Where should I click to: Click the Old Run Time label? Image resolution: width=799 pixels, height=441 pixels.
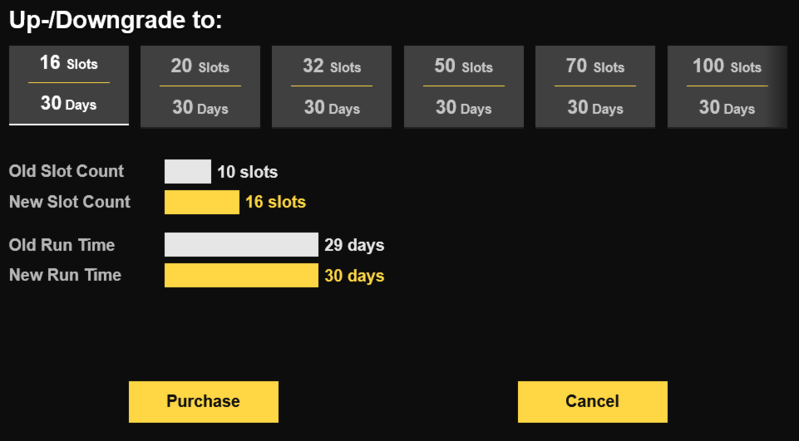tap(62, 245)
